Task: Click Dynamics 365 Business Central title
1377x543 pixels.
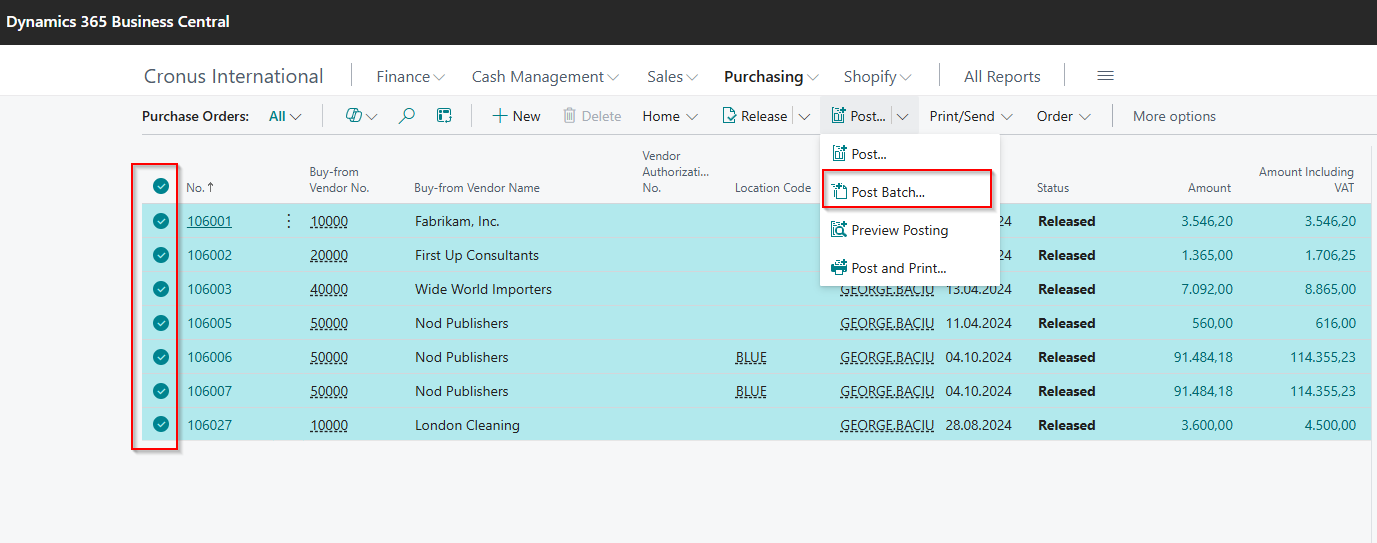Action: pyautogui.click(x=118, y=21)
